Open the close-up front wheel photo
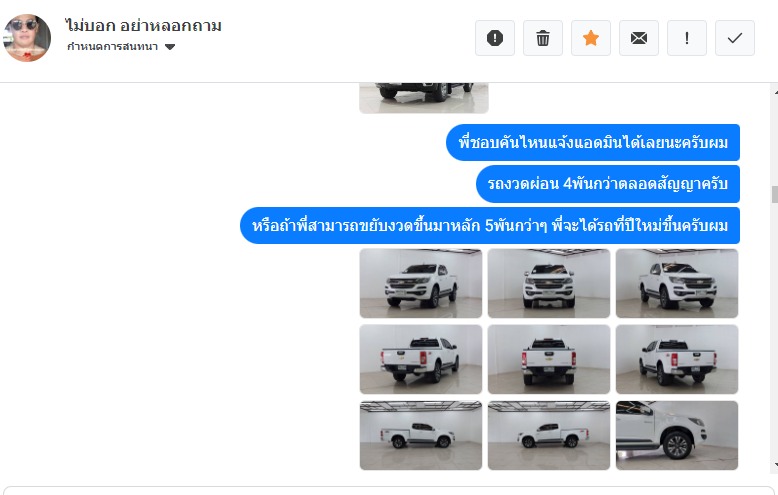This screenshot has height=495, width=778. [x=677, y=435]
